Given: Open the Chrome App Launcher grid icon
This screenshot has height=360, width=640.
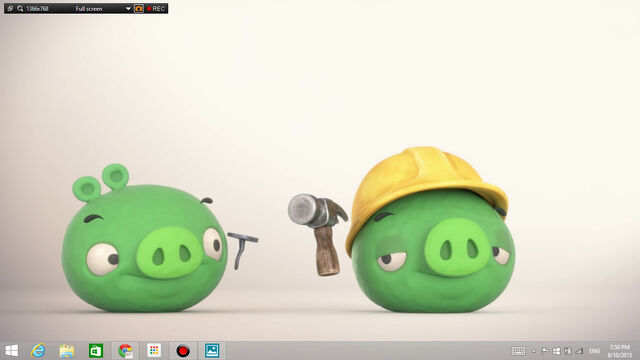Looking at the screenshot, I should coord(154,351).
